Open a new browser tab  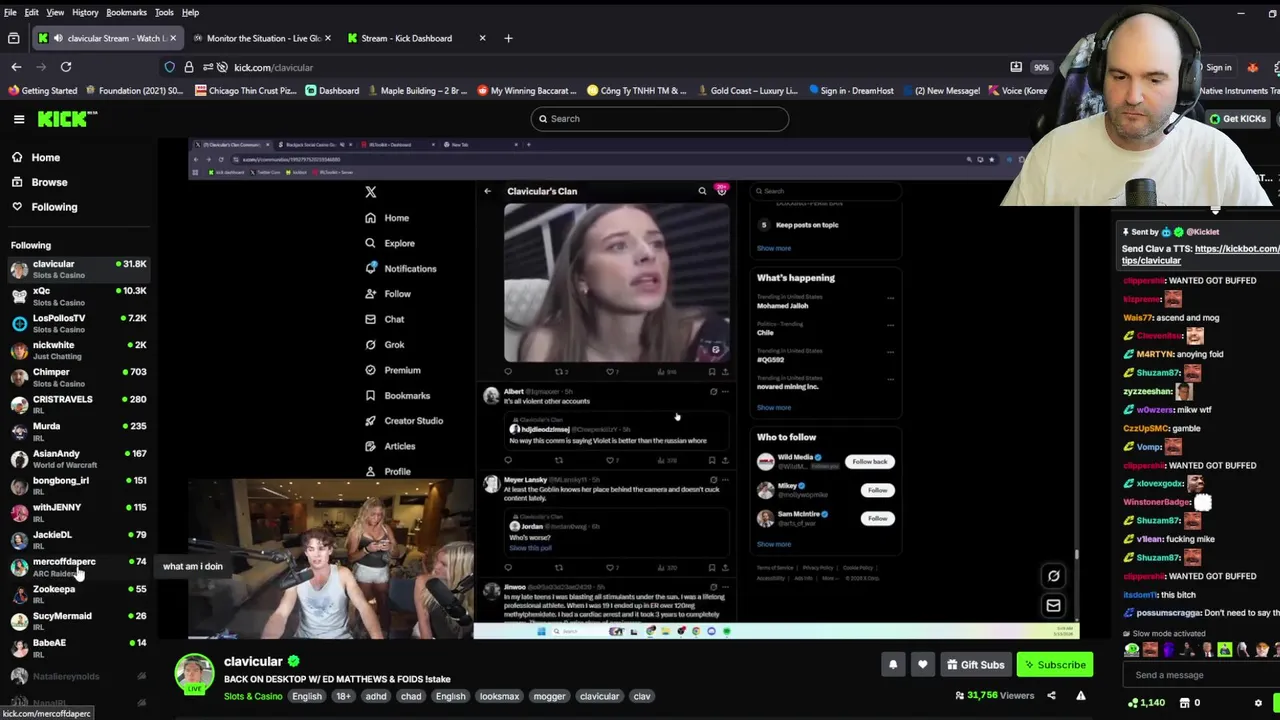pyautogui.click(x=508, y=38)
